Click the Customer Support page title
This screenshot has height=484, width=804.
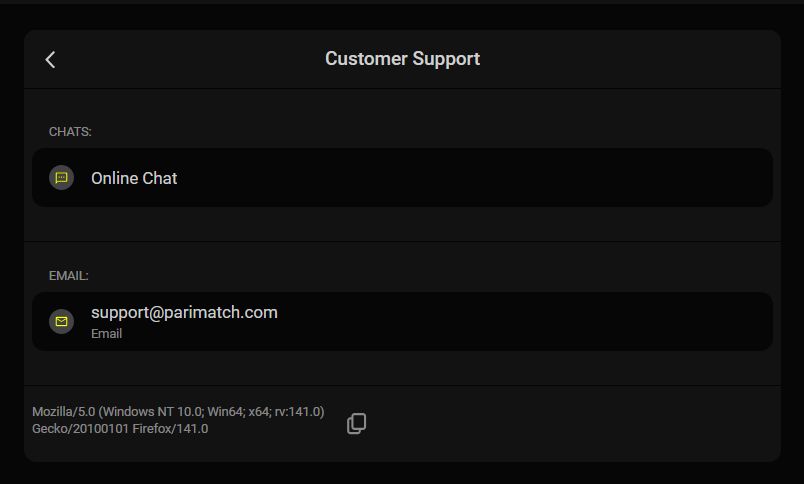click(403, 59)
